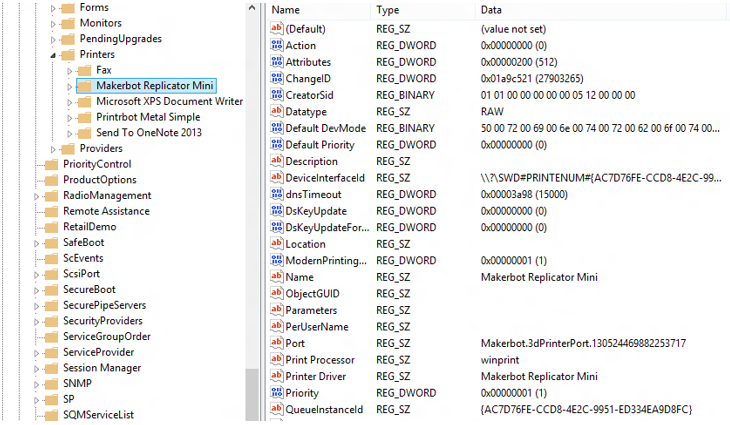Click the Default DevMode binary icon
This screenshot has height=425, width=730.
[277, 128]
